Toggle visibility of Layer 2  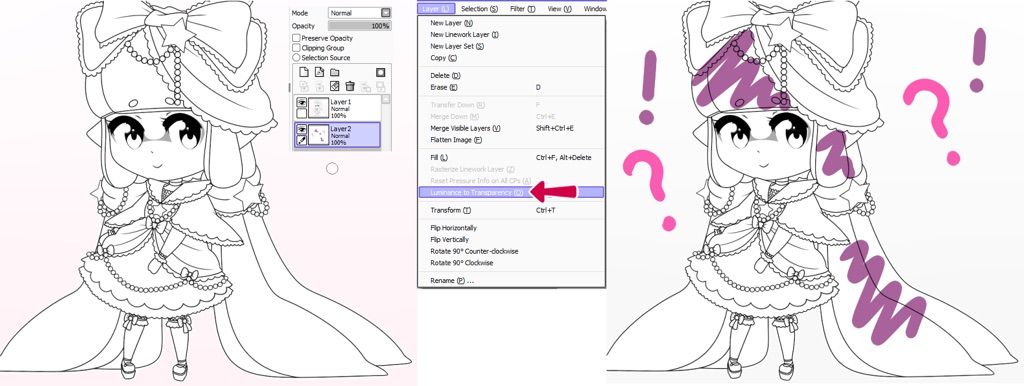click(x=301, y=129)
